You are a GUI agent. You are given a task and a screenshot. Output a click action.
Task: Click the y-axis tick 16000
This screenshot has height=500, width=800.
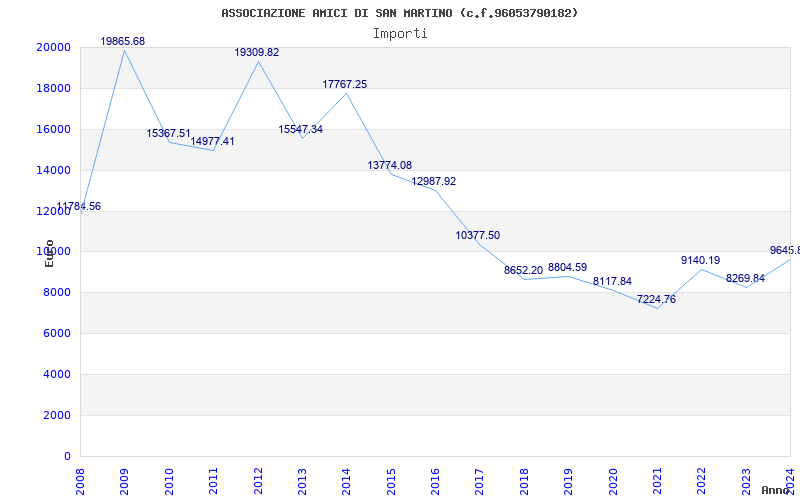[53, 129]
